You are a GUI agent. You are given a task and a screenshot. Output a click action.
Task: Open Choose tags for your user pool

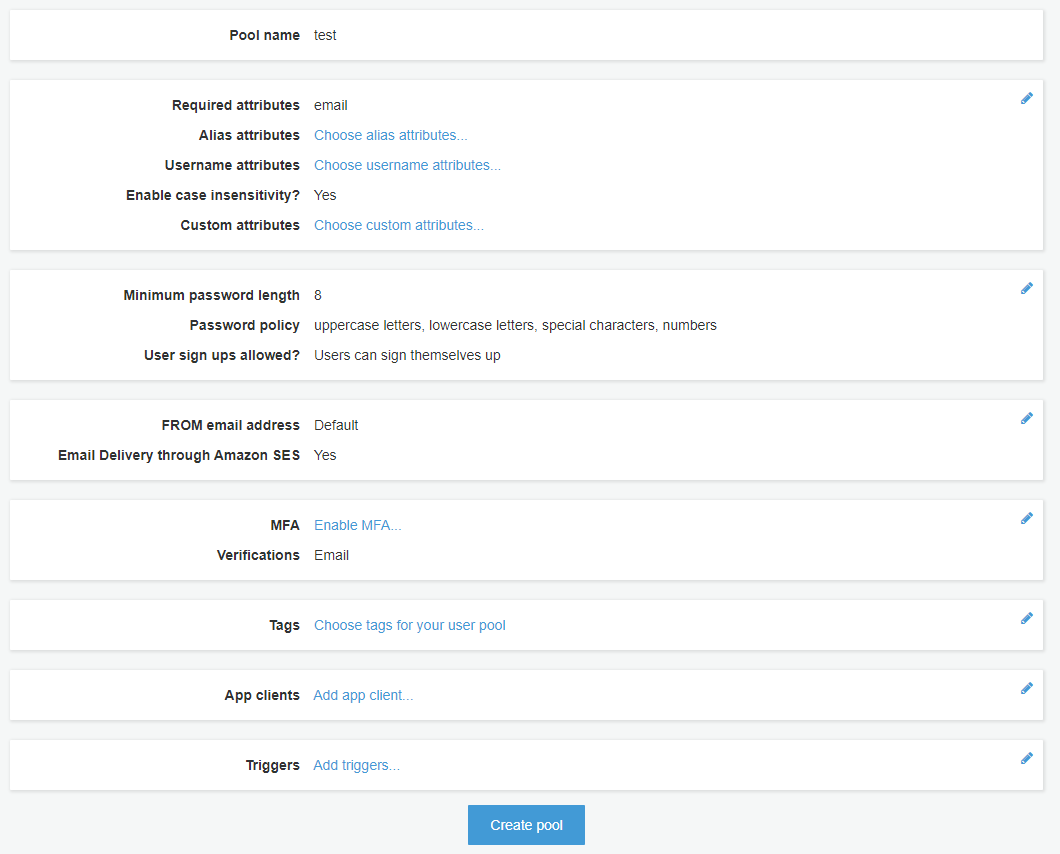pyautogui.click(x=410, y=625)
